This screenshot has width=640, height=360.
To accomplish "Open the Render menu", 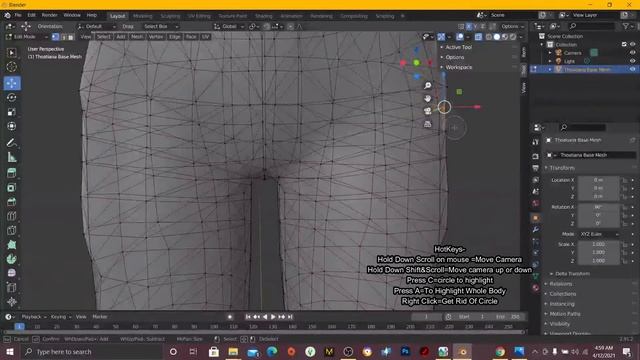I will point(49,15).
